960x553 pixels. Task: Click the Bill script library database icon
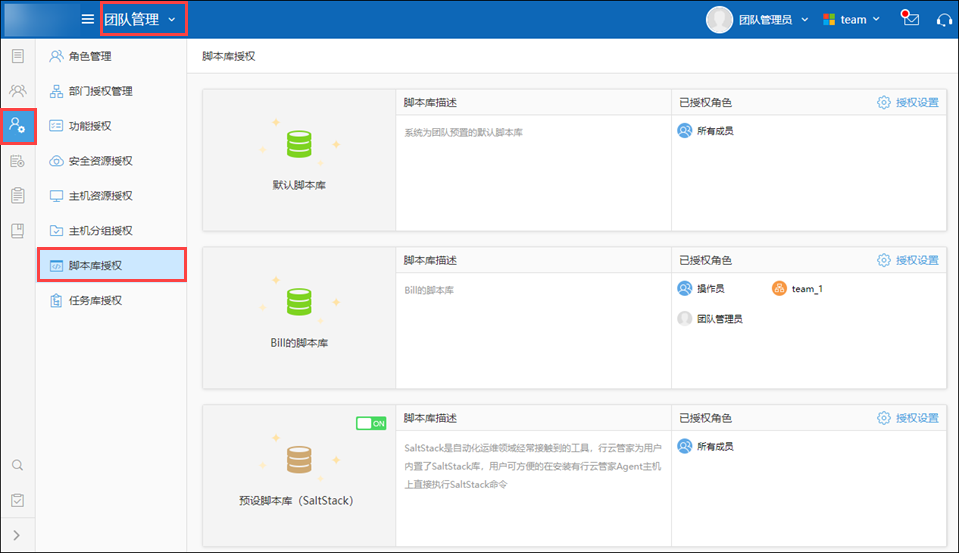[299, 303]
